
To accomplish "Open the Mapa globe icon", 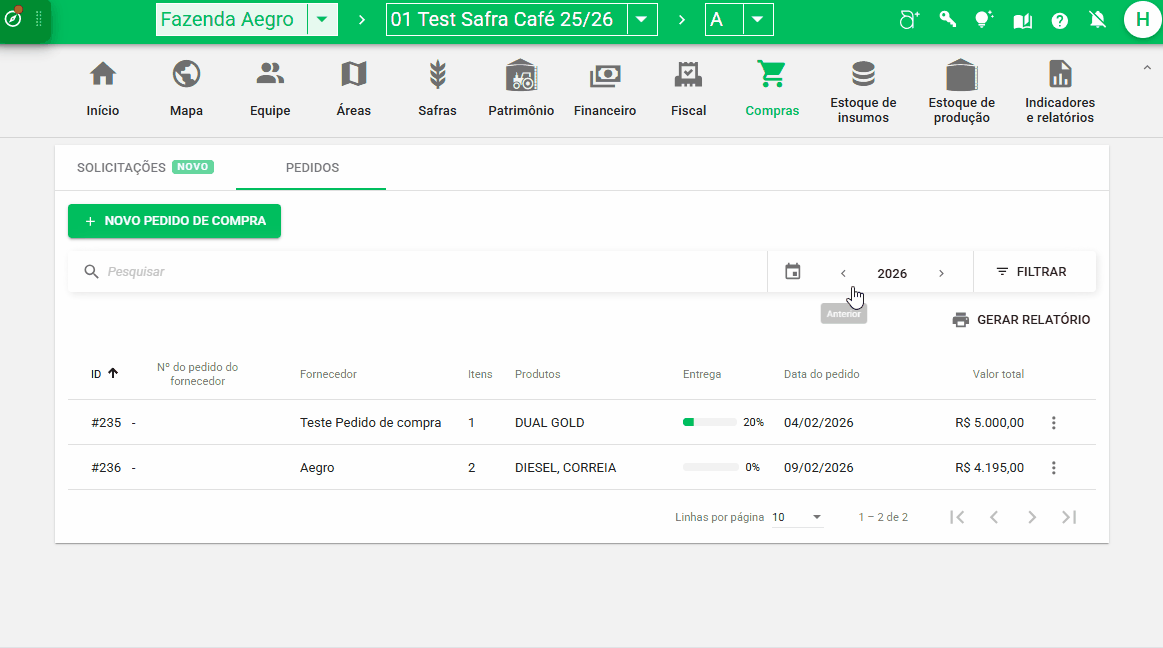I will click(186, 75).
